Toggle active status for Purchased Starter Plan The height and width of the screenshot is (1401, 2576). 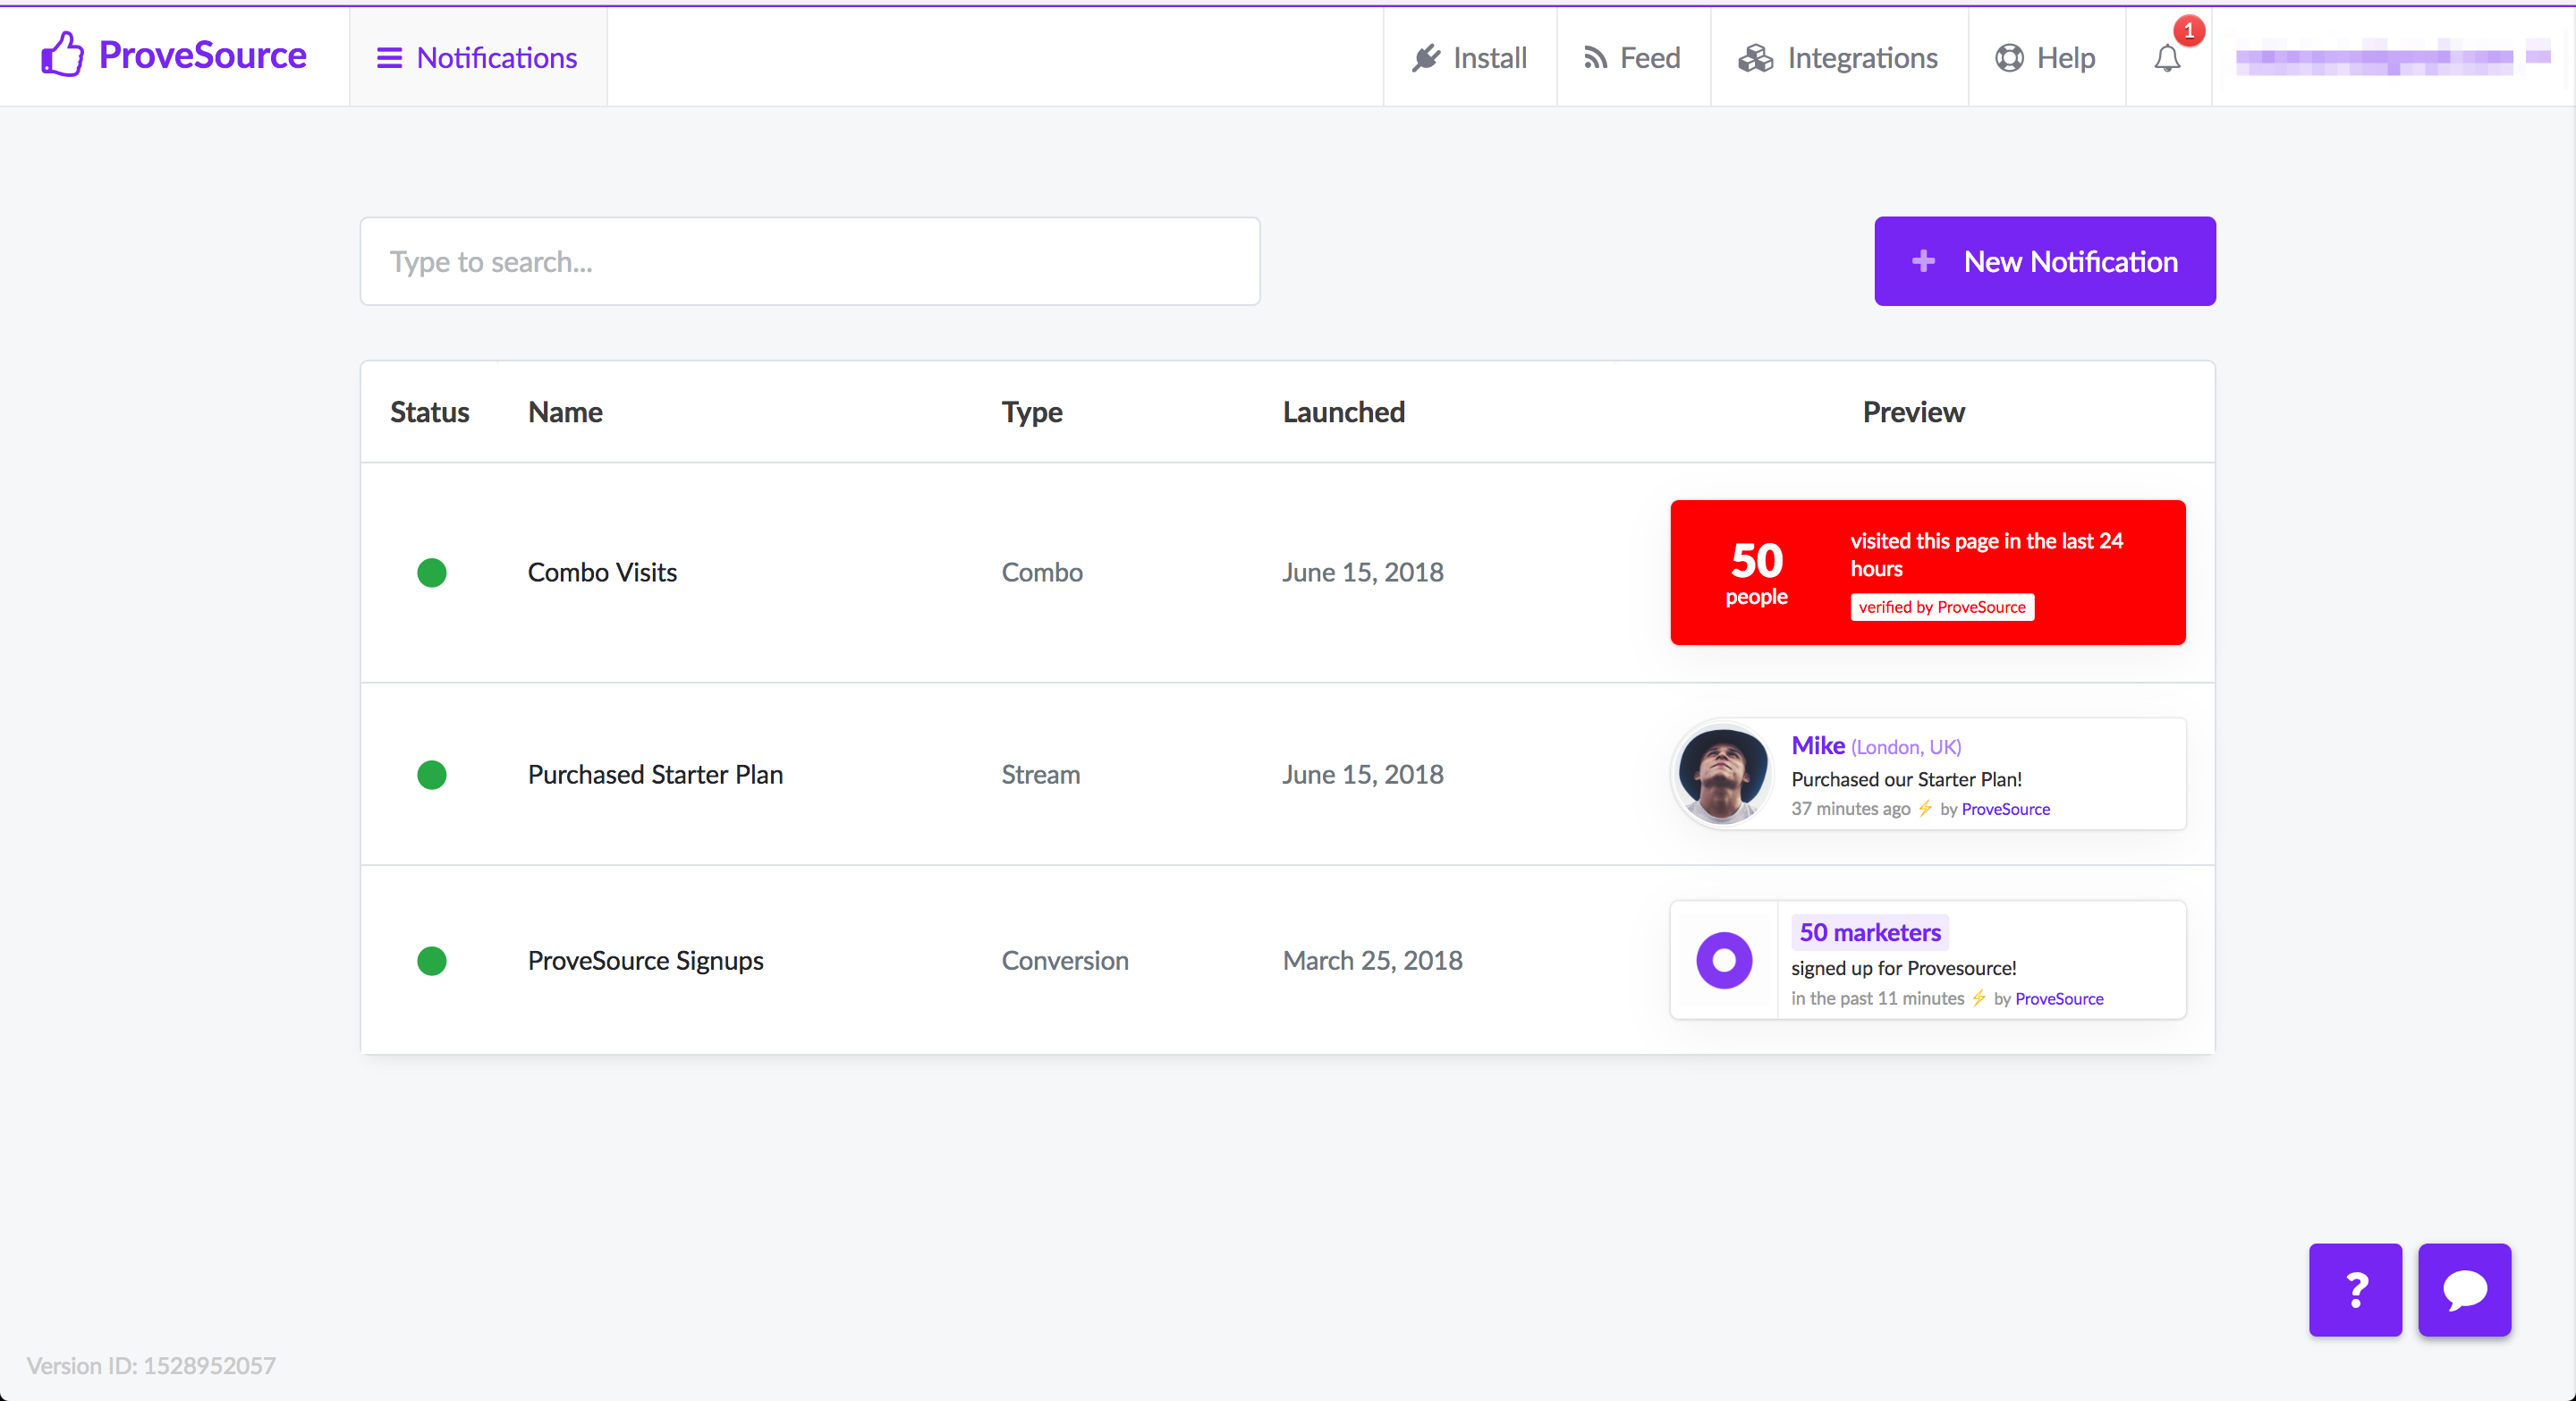pyautogui.click(x=435, y=773)
